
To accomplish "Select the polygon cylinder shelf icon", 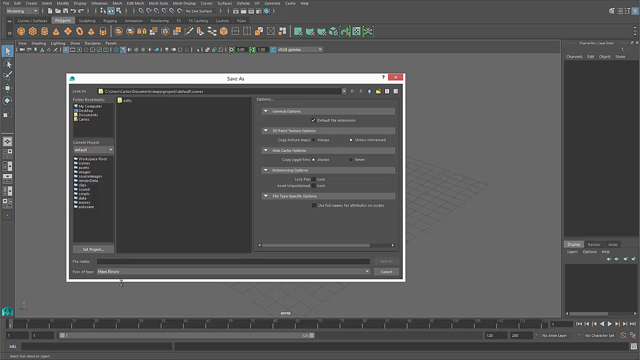I will [x=44, y=31].
